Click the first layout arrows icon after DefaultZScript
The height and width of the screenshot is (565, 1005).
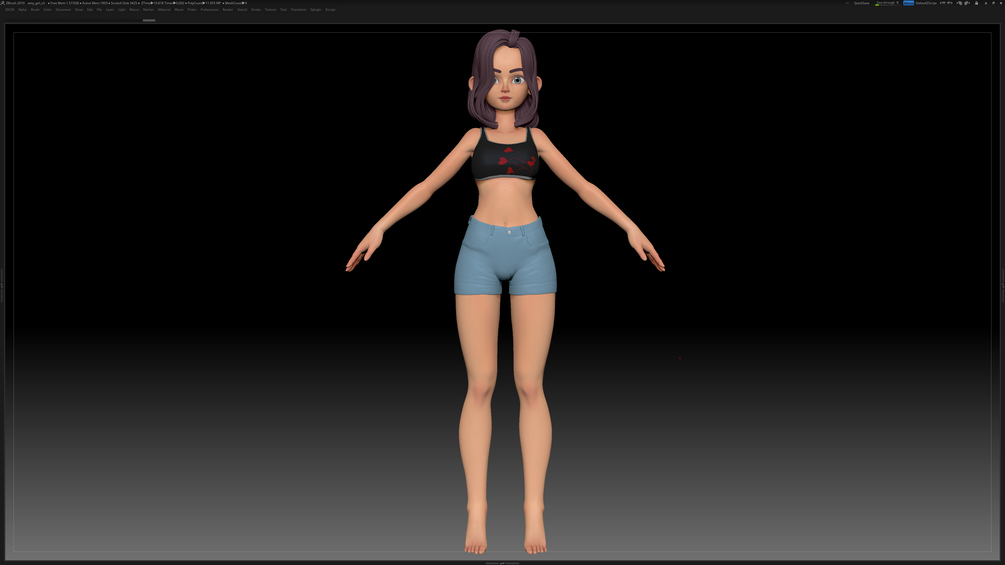(x=942, y=3)
